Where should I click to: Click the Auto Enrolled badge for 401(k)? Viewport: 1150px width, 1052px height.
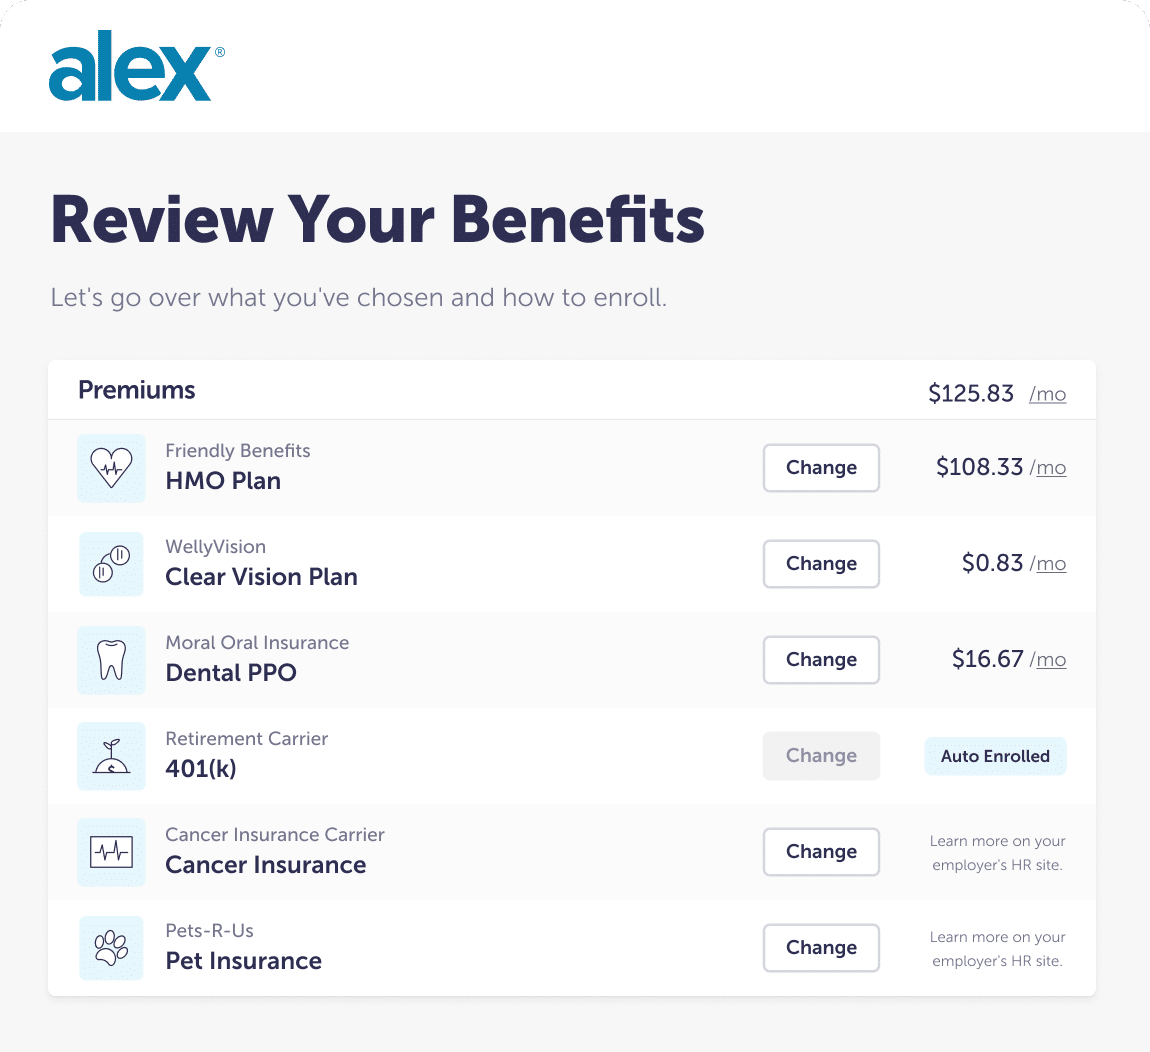click(995, 756)
